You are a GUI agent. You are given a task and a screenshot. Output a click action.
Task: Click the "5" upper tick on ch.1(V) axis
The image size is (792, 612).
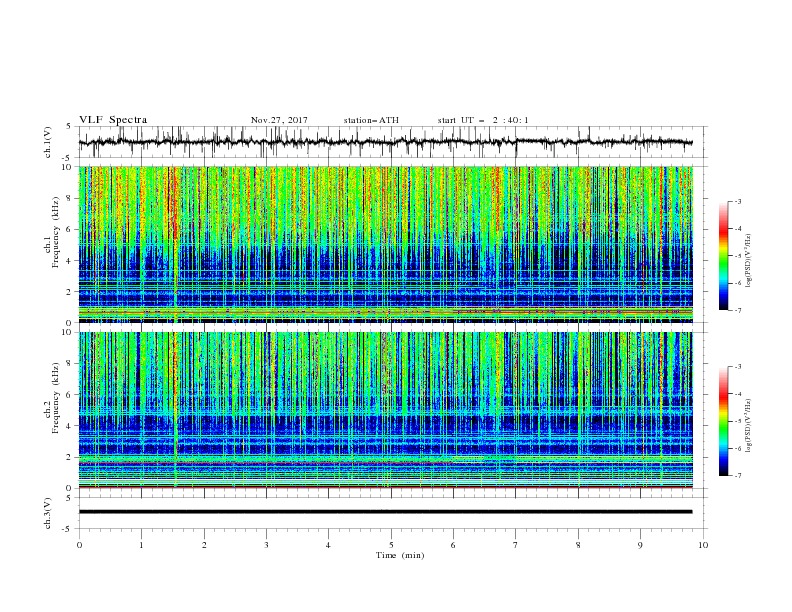[70, 126]
